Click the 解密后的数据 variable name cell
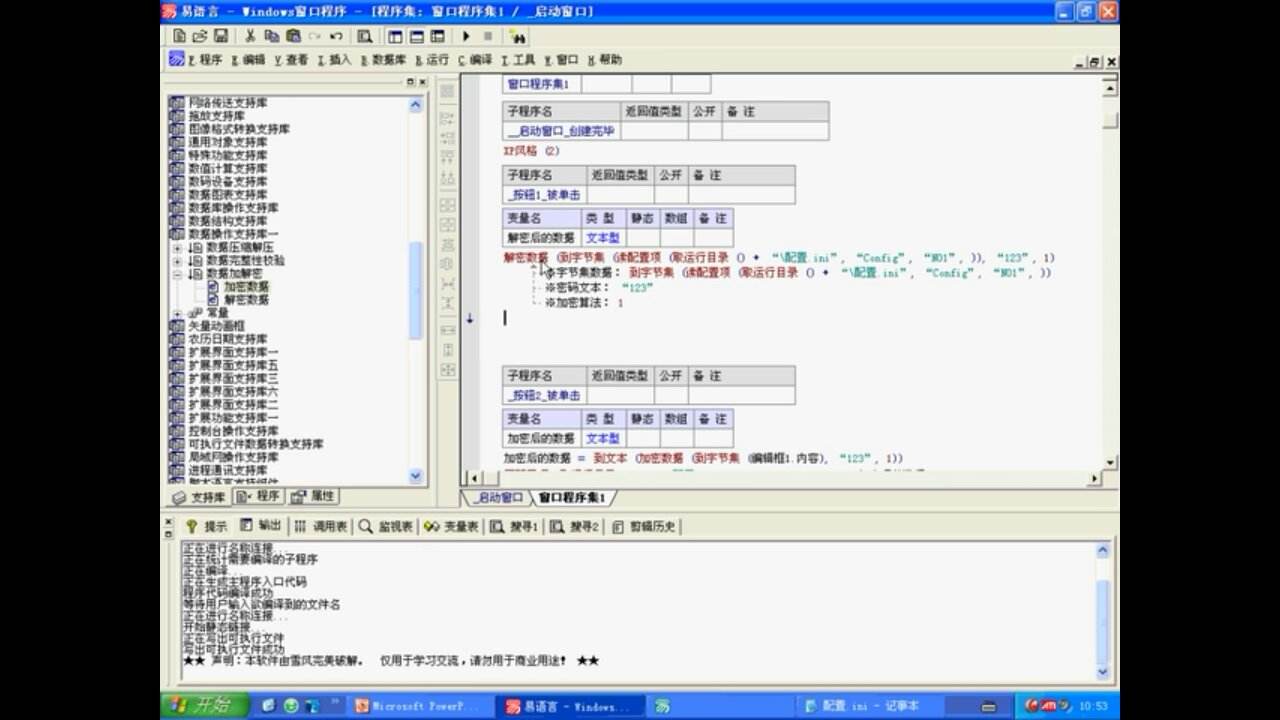 pos(541,238)
